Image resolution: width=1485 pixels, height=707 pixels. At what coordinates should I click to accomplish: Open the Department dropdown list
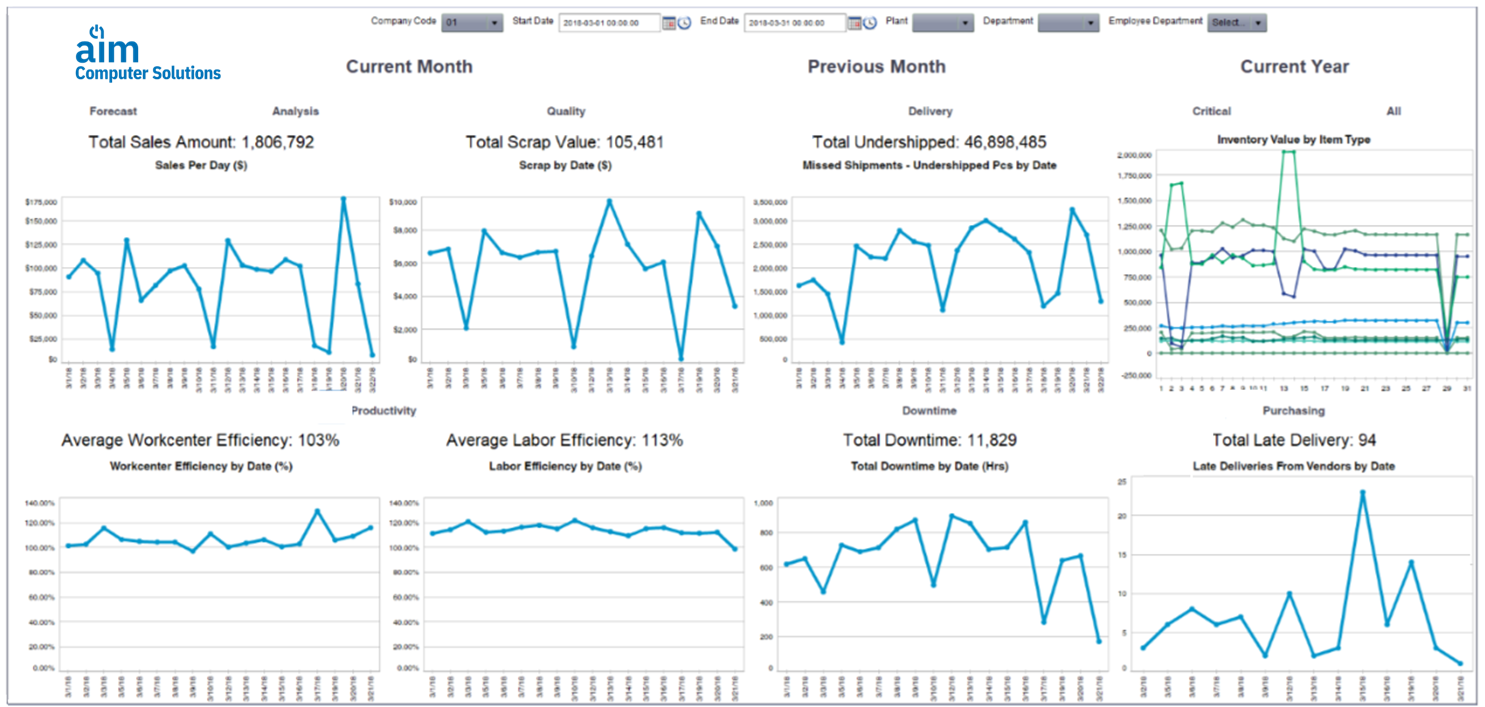tap(1068, 23)
